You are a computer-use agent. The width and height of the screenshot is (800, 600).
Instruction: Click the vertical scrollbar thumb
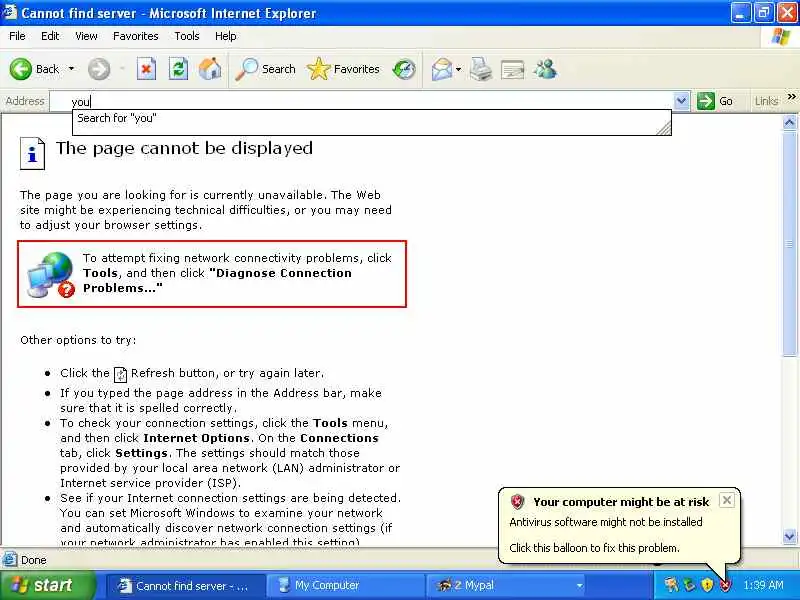(x=790, y=242)
